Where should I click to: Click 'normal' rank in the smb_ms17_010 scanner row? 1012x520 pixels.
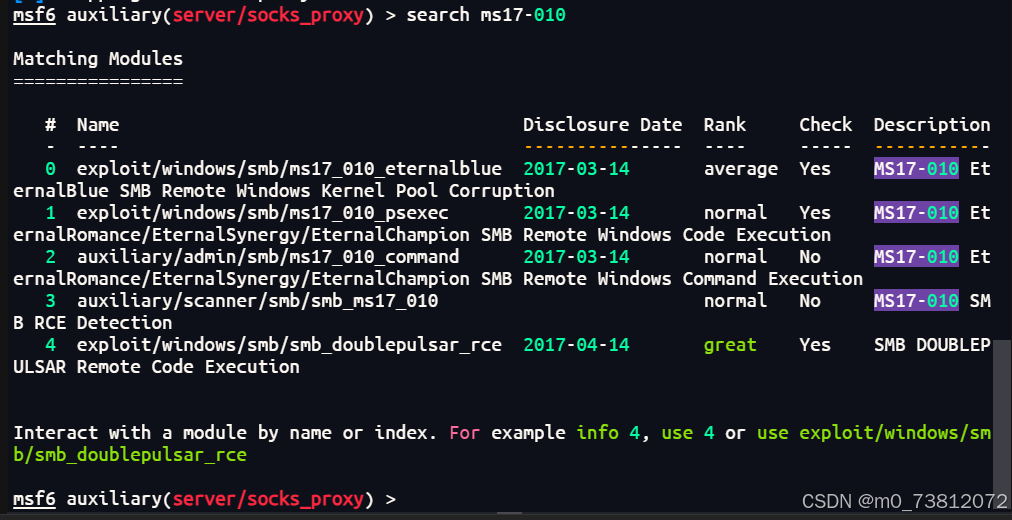[x=735, y=301]
